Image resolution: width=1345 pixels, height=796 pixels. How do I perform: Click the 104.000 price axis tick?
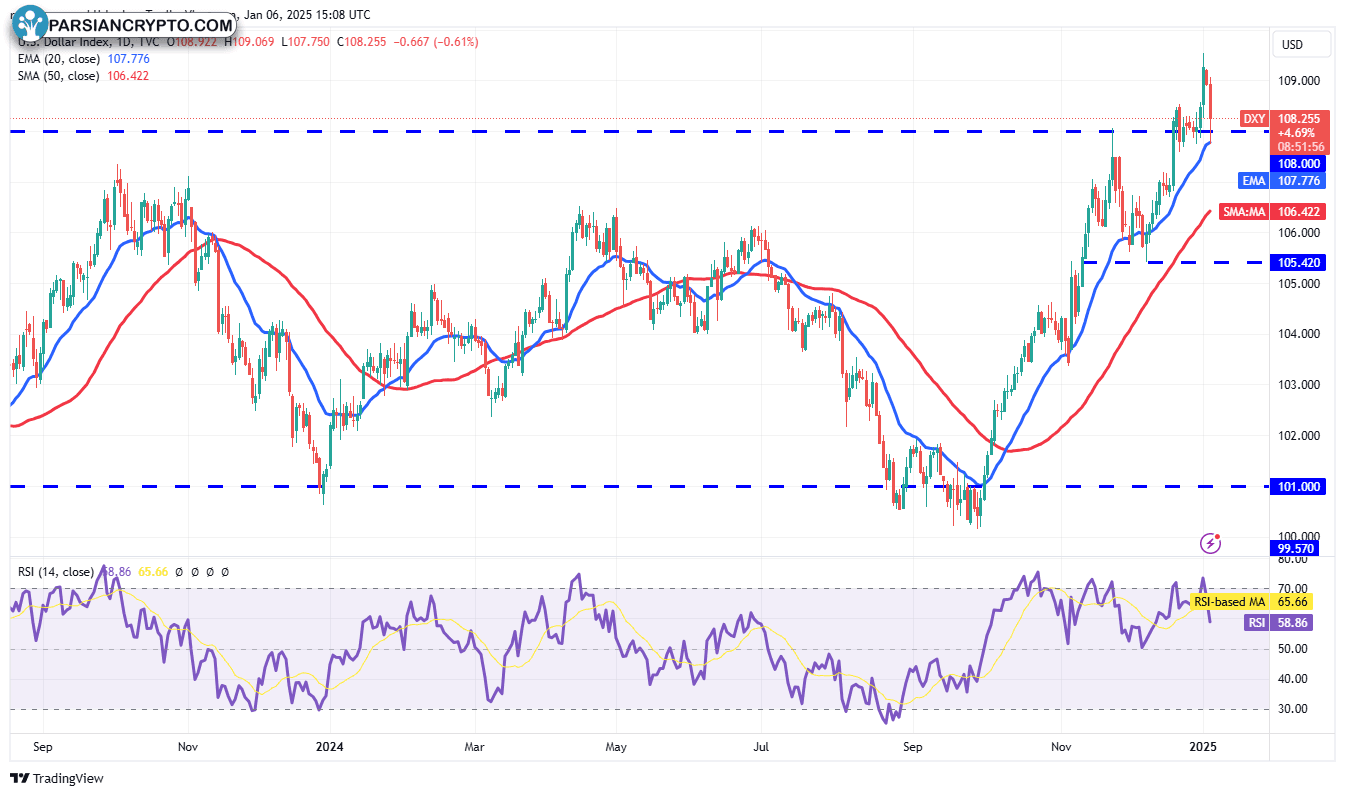coord(1299,334)
